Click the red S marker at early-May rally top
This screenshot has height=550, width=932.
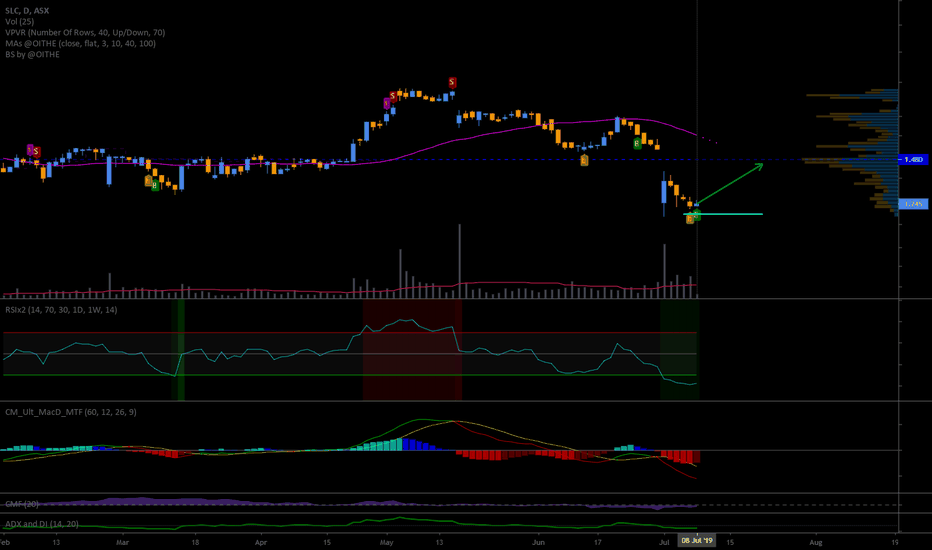(x=393, y=96)
